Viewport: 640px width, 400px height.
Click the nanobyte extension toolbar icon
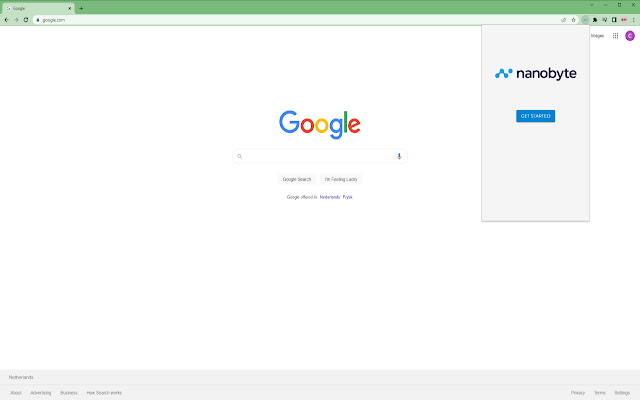click(x=585, y=20)
